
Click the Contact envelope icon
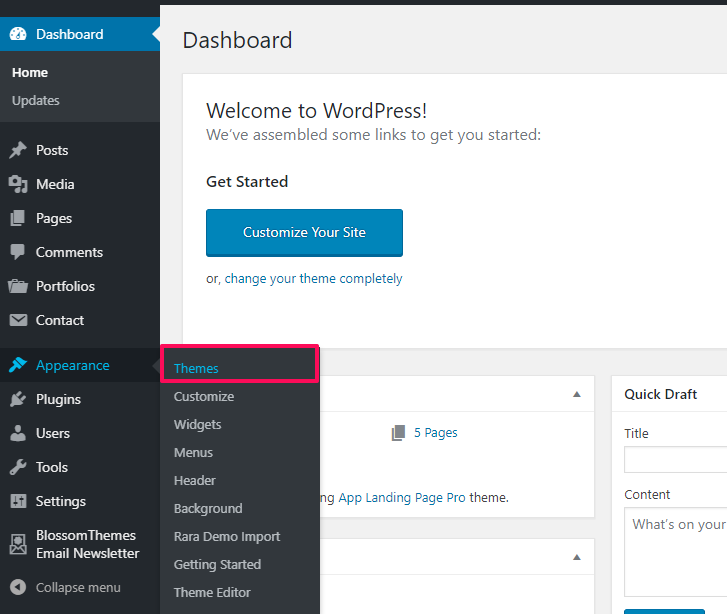[x=18, y=320]
